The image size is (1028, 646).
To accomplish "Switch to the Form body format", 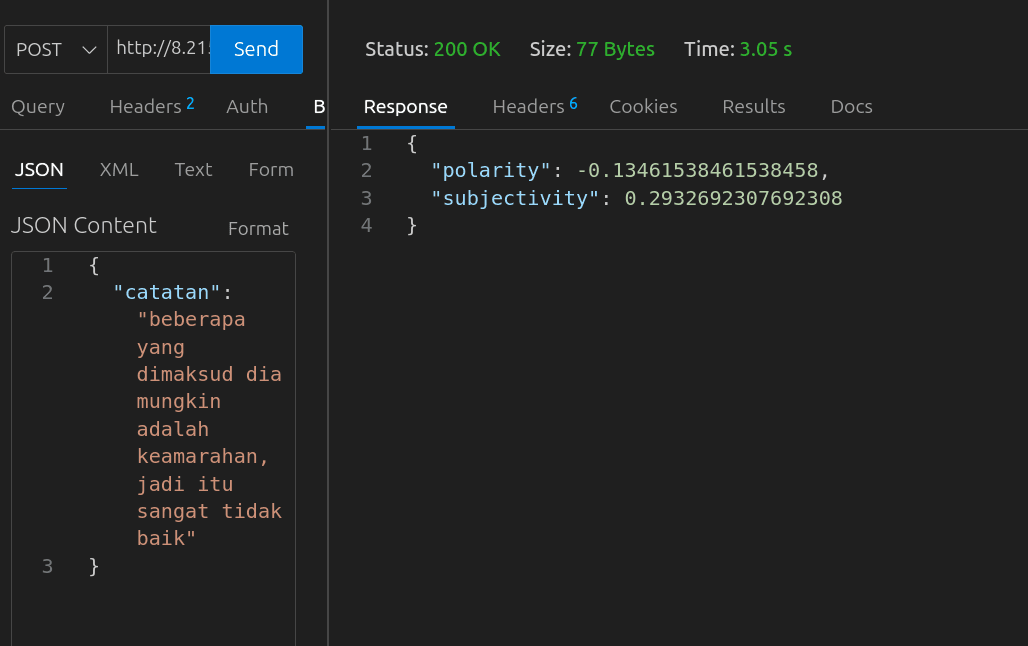I will [270, 169].
